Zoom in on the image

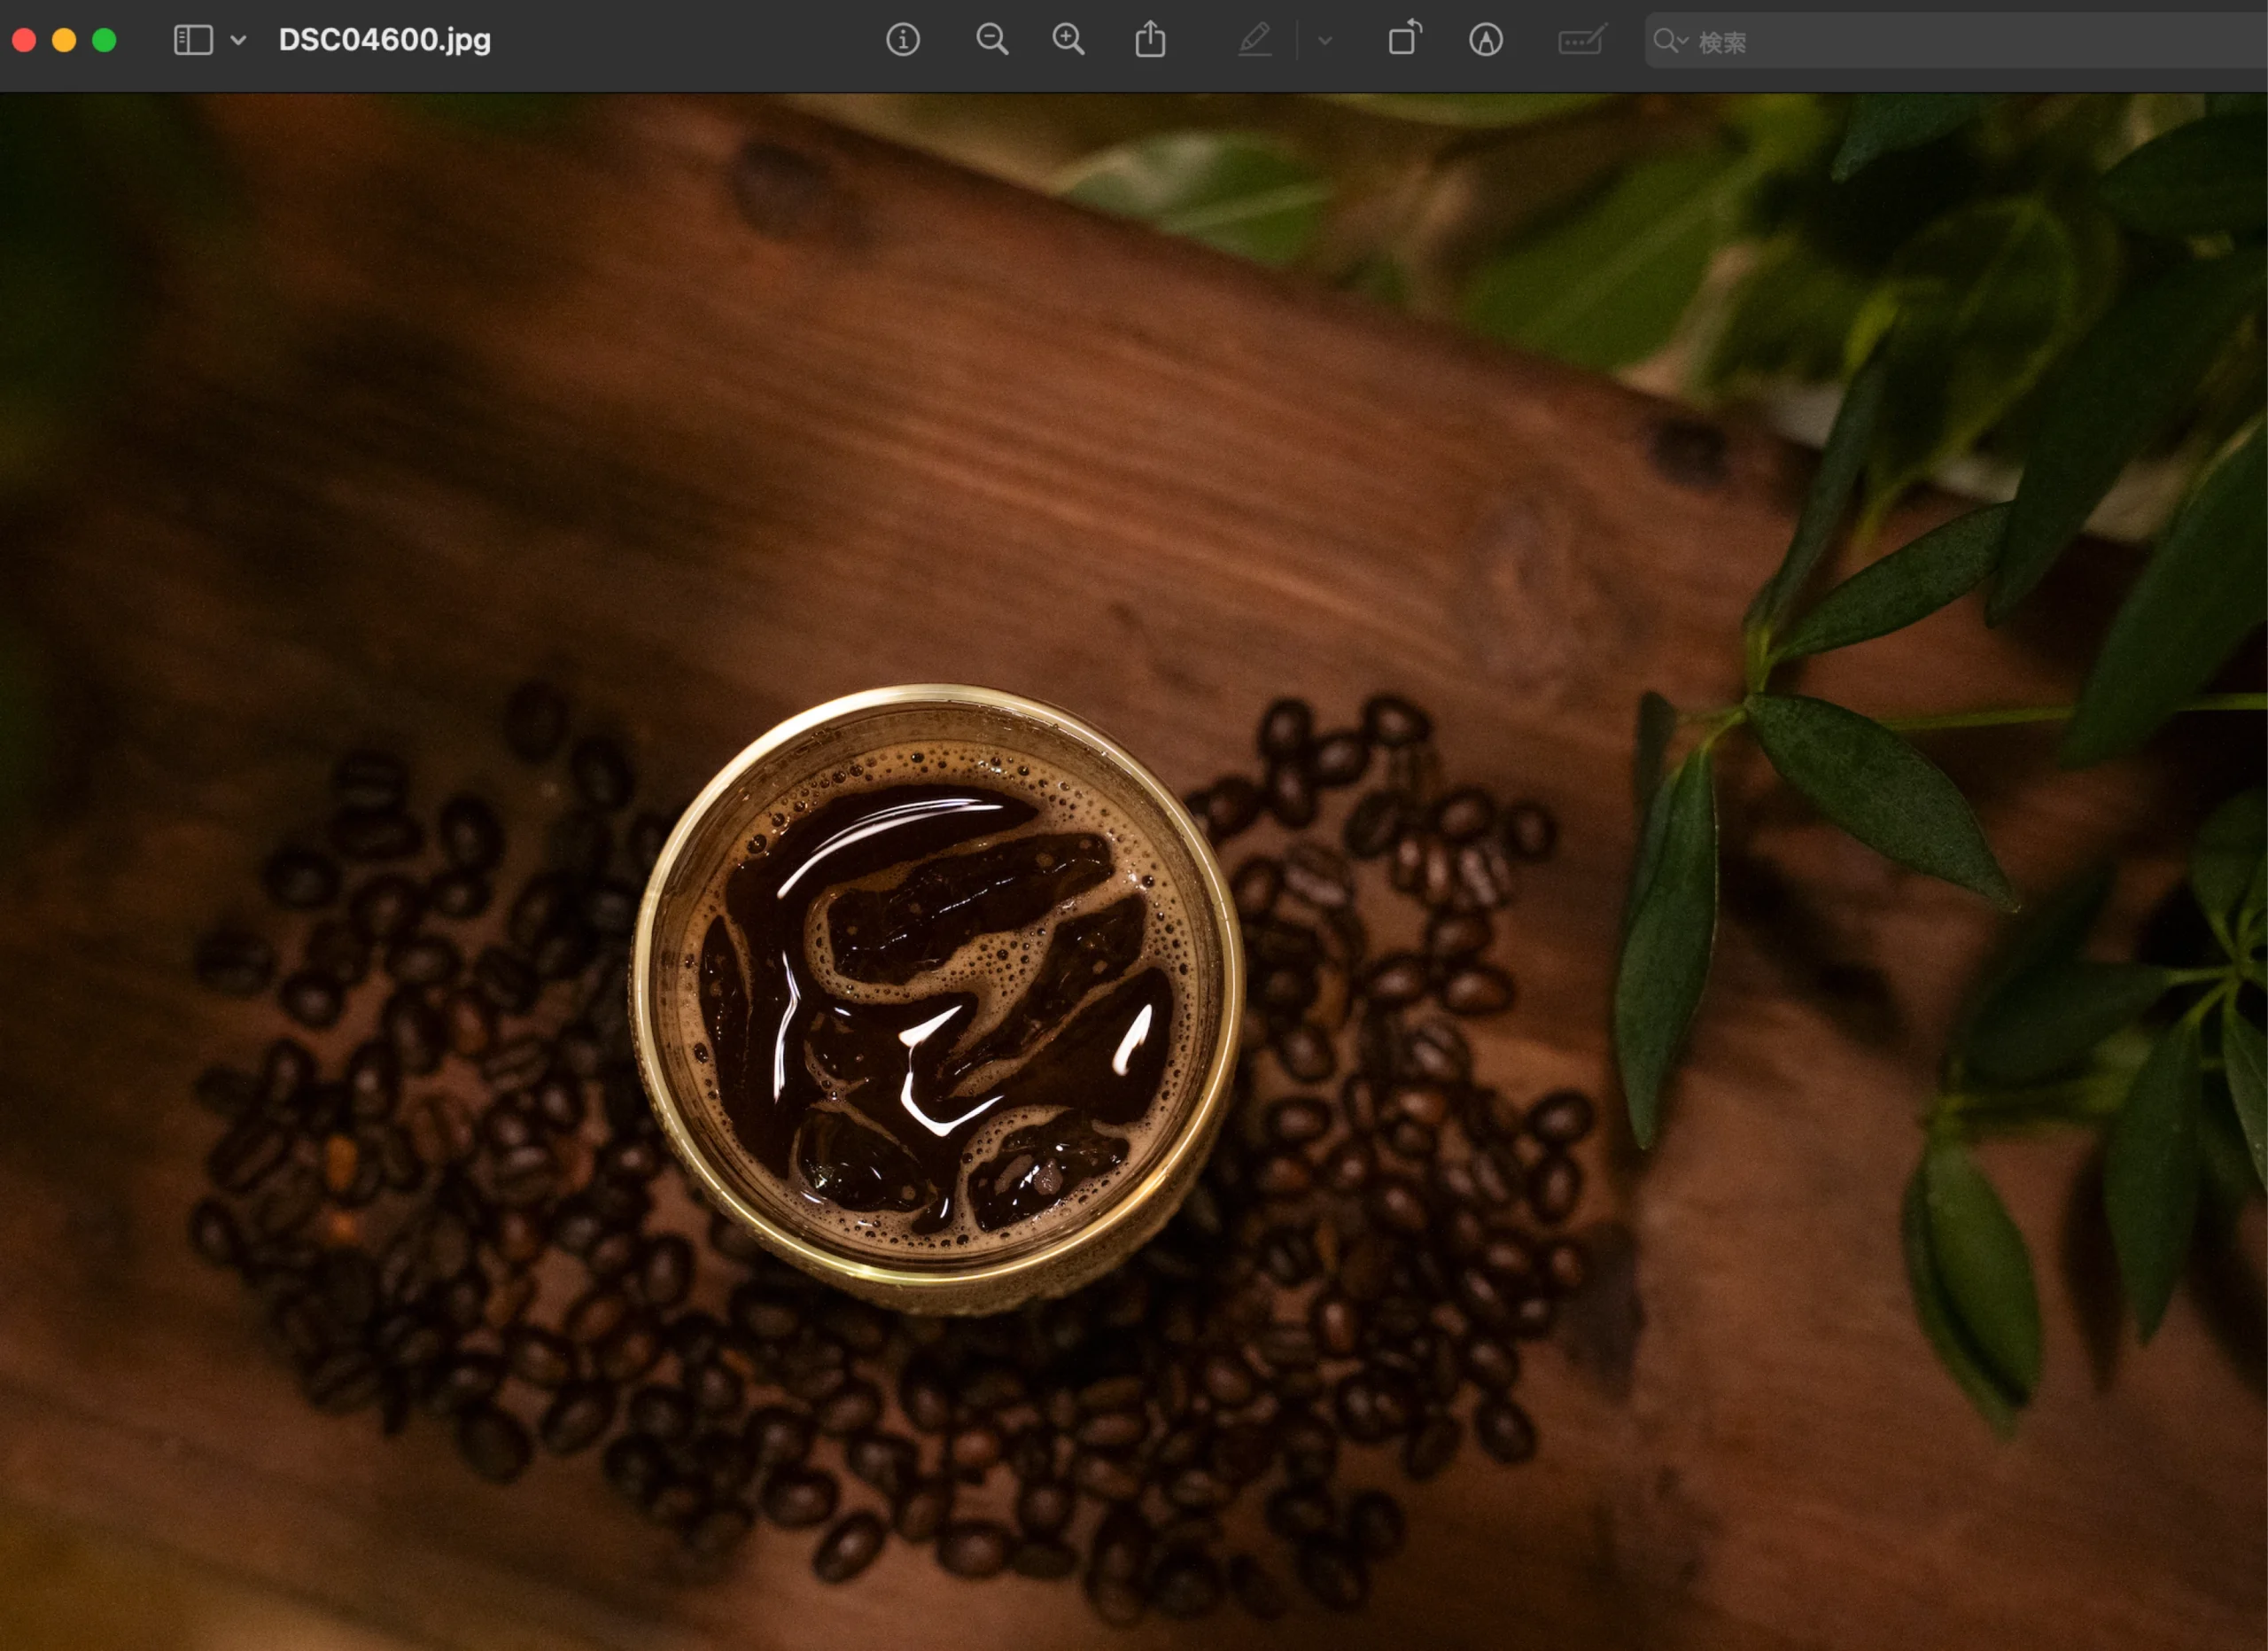click(1068, 40)
